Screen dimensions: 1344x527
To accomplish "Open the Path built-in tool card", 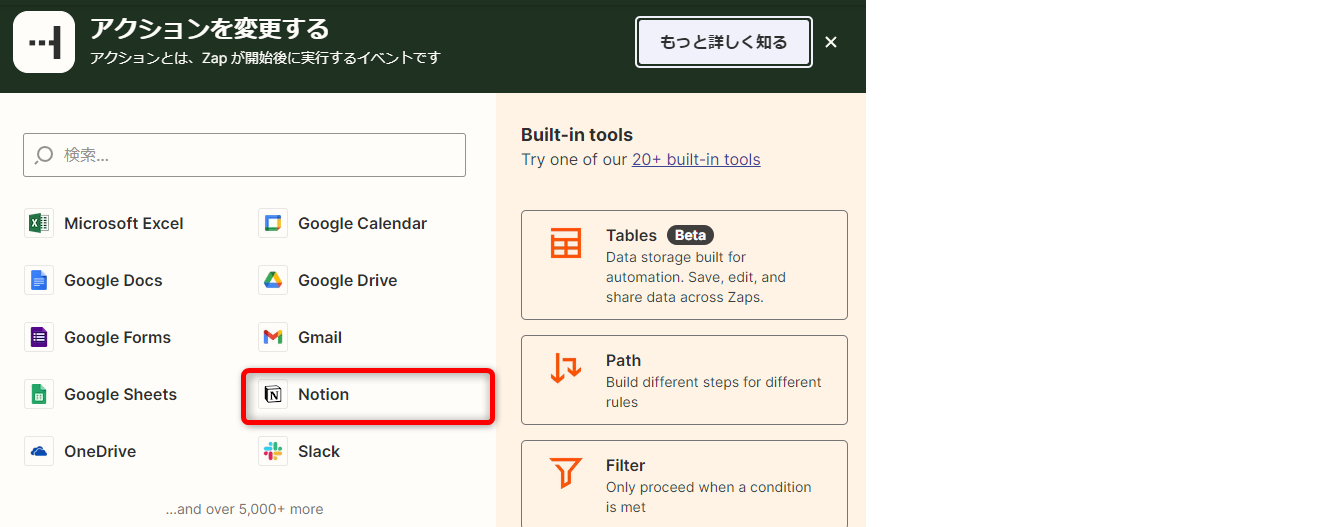I will (684, 380).
